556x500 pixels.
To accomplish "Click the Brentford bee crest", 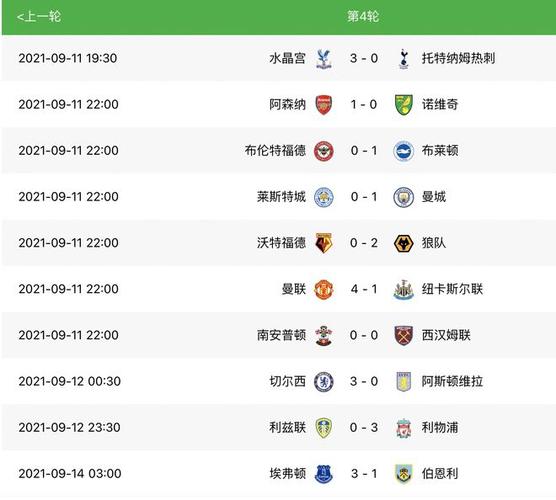I will pos(324,151).
